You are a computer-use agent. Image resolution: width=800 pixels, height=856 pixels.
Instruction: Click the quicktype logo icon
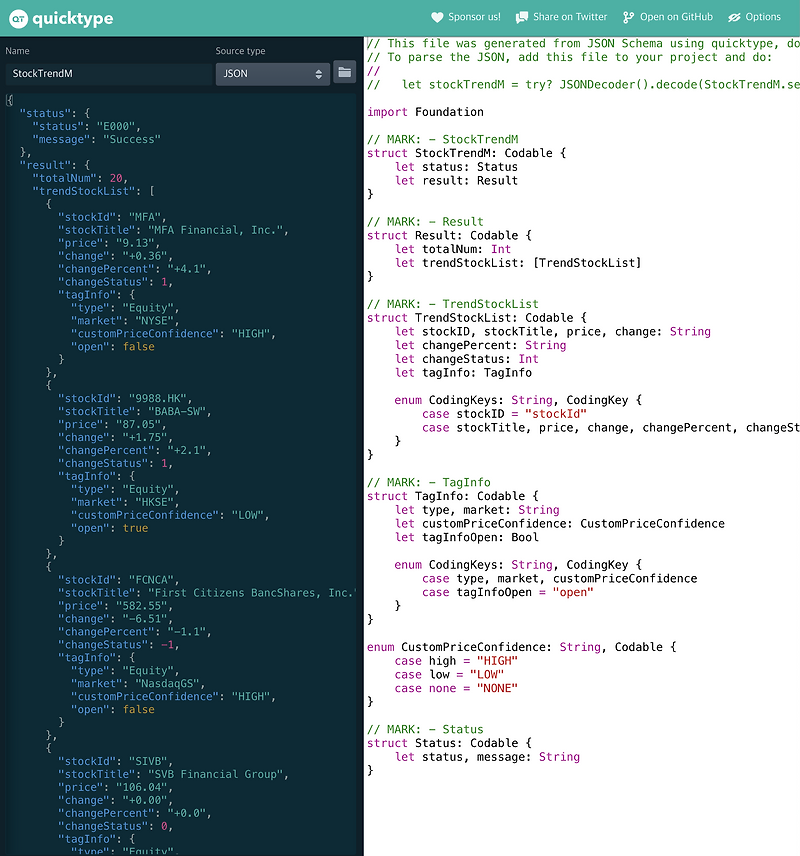tap(18, 18)
